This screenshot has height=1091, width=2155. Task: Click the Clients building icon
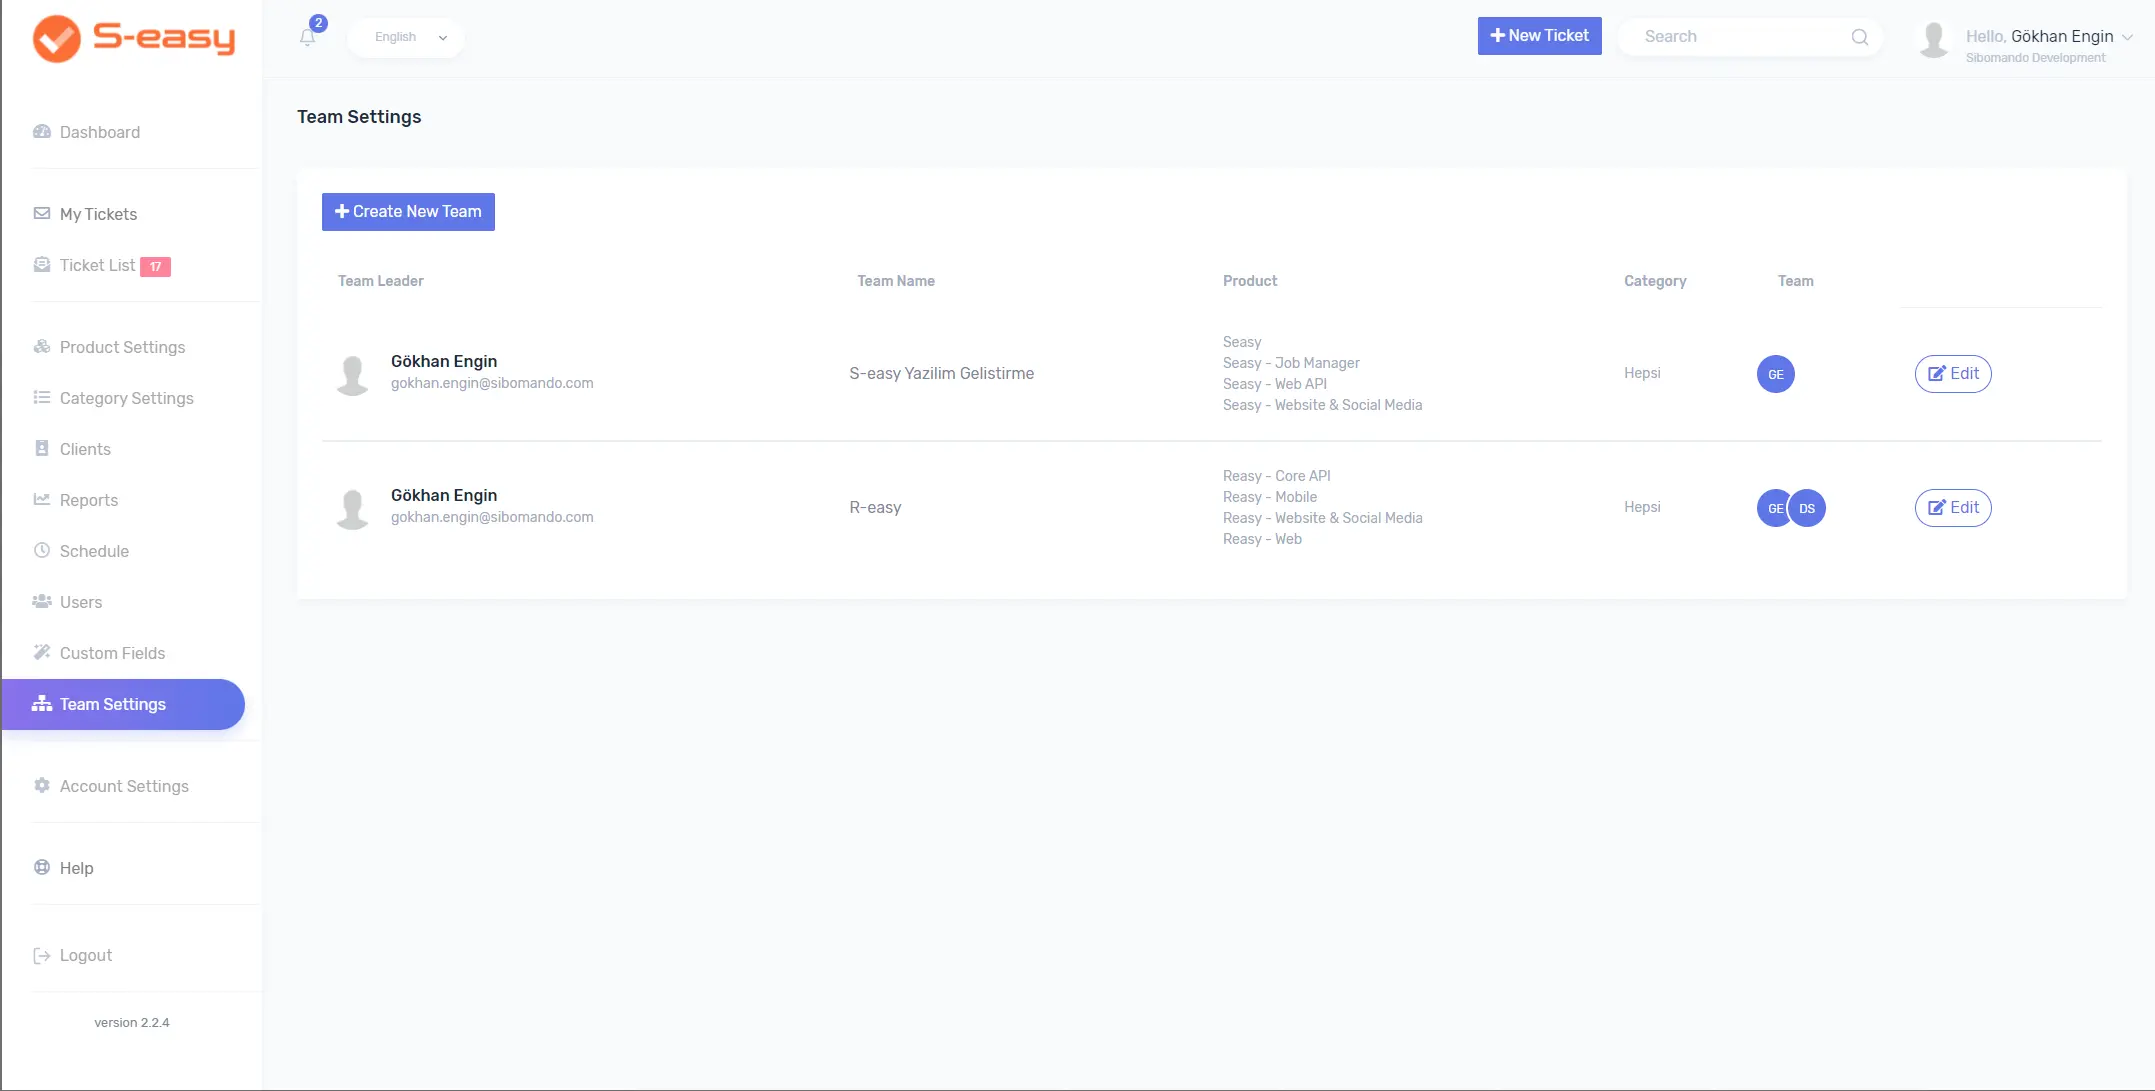(x=42, y=448)
